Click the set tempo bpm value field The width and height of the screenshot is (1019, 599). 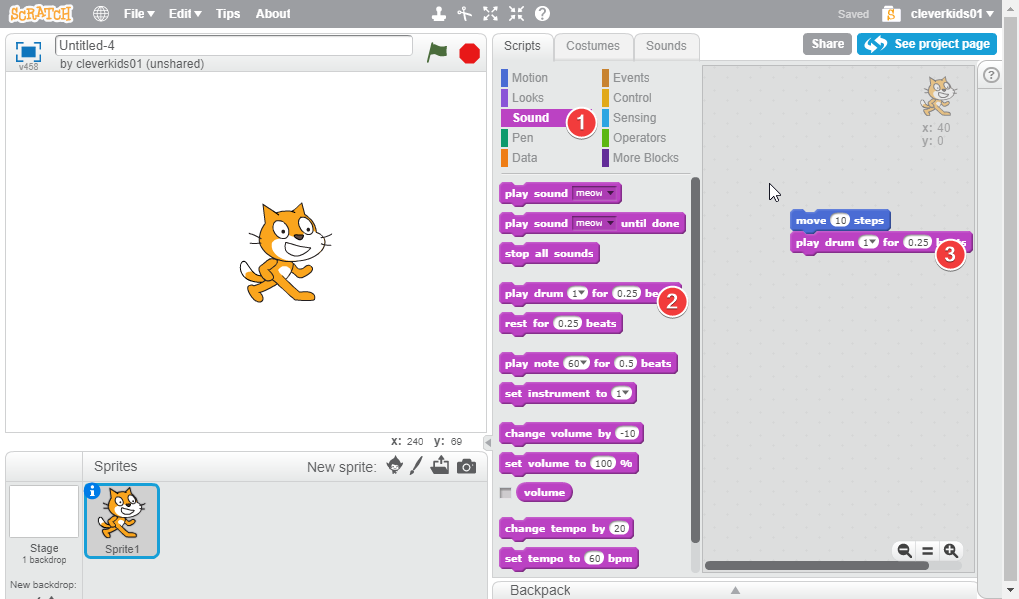tap(594, 559)
